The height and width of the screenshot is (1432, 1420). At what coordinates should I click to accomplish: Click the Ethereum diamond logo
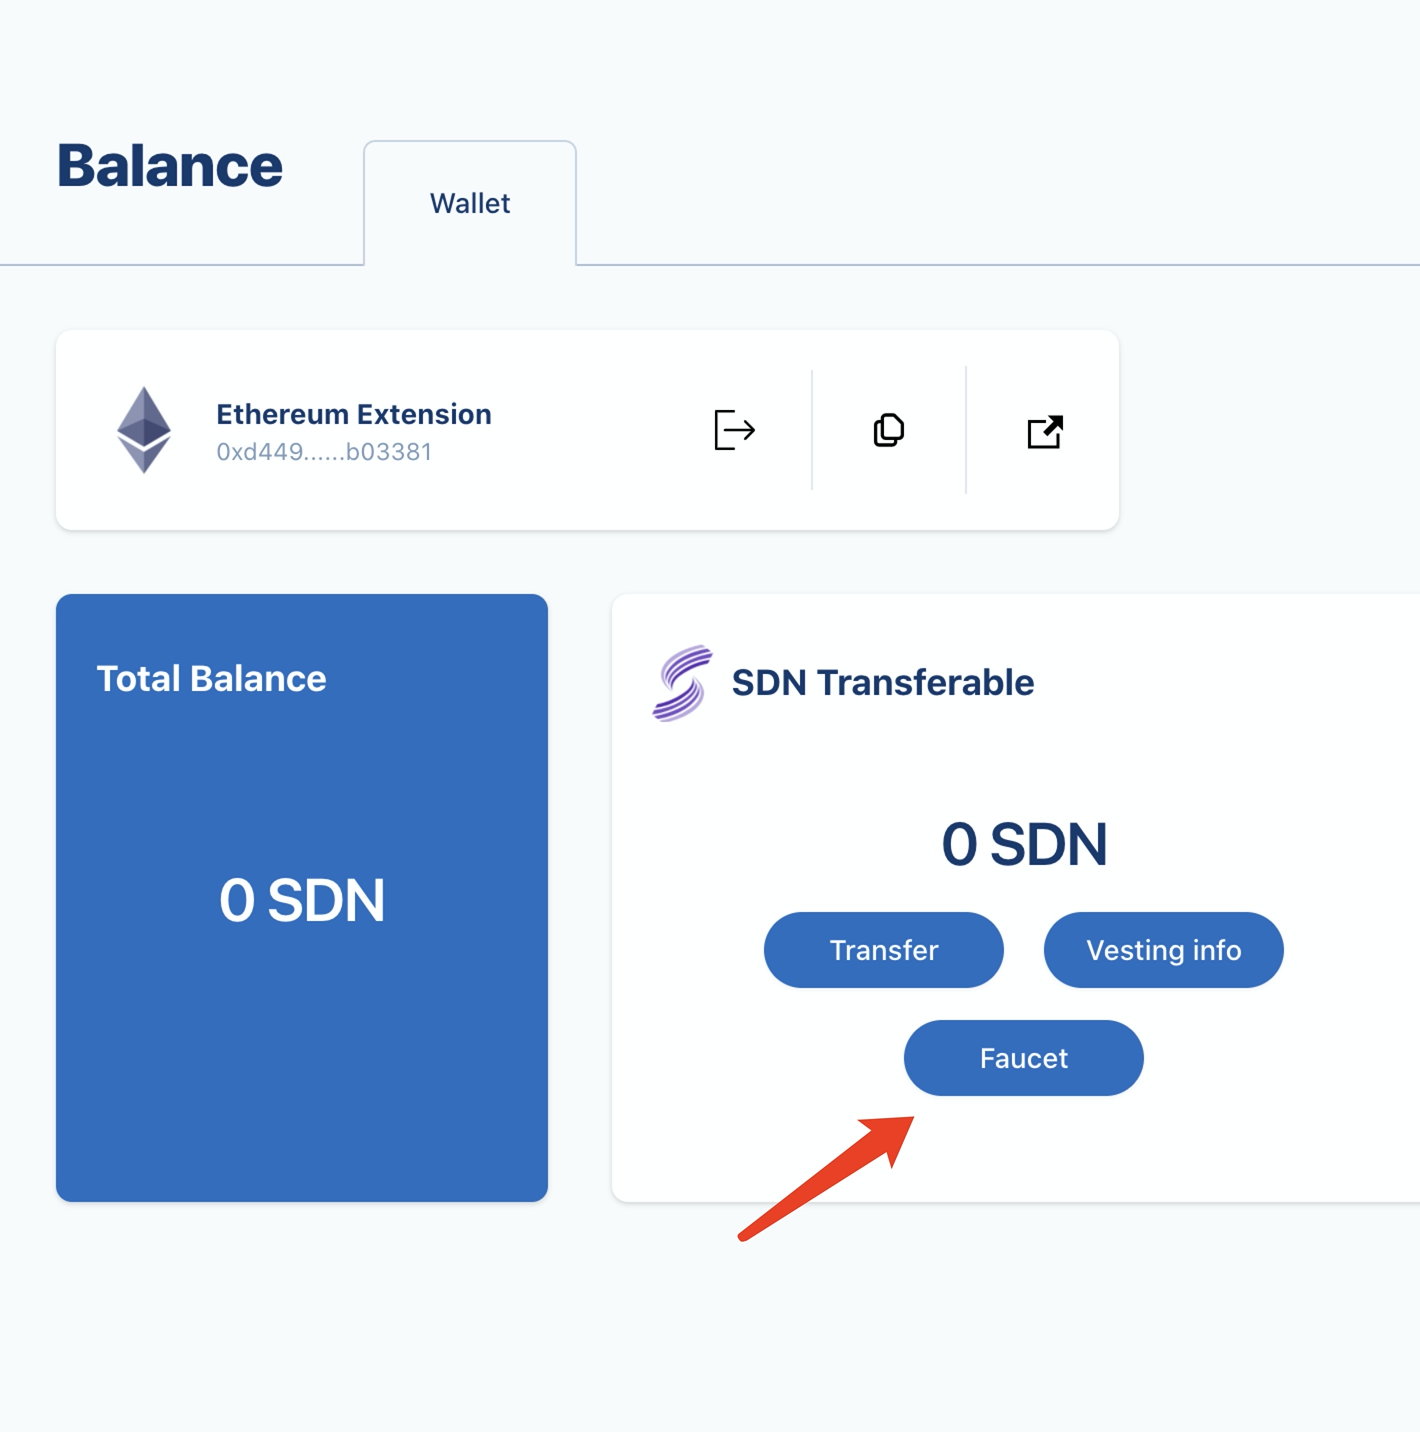[144, 430]
